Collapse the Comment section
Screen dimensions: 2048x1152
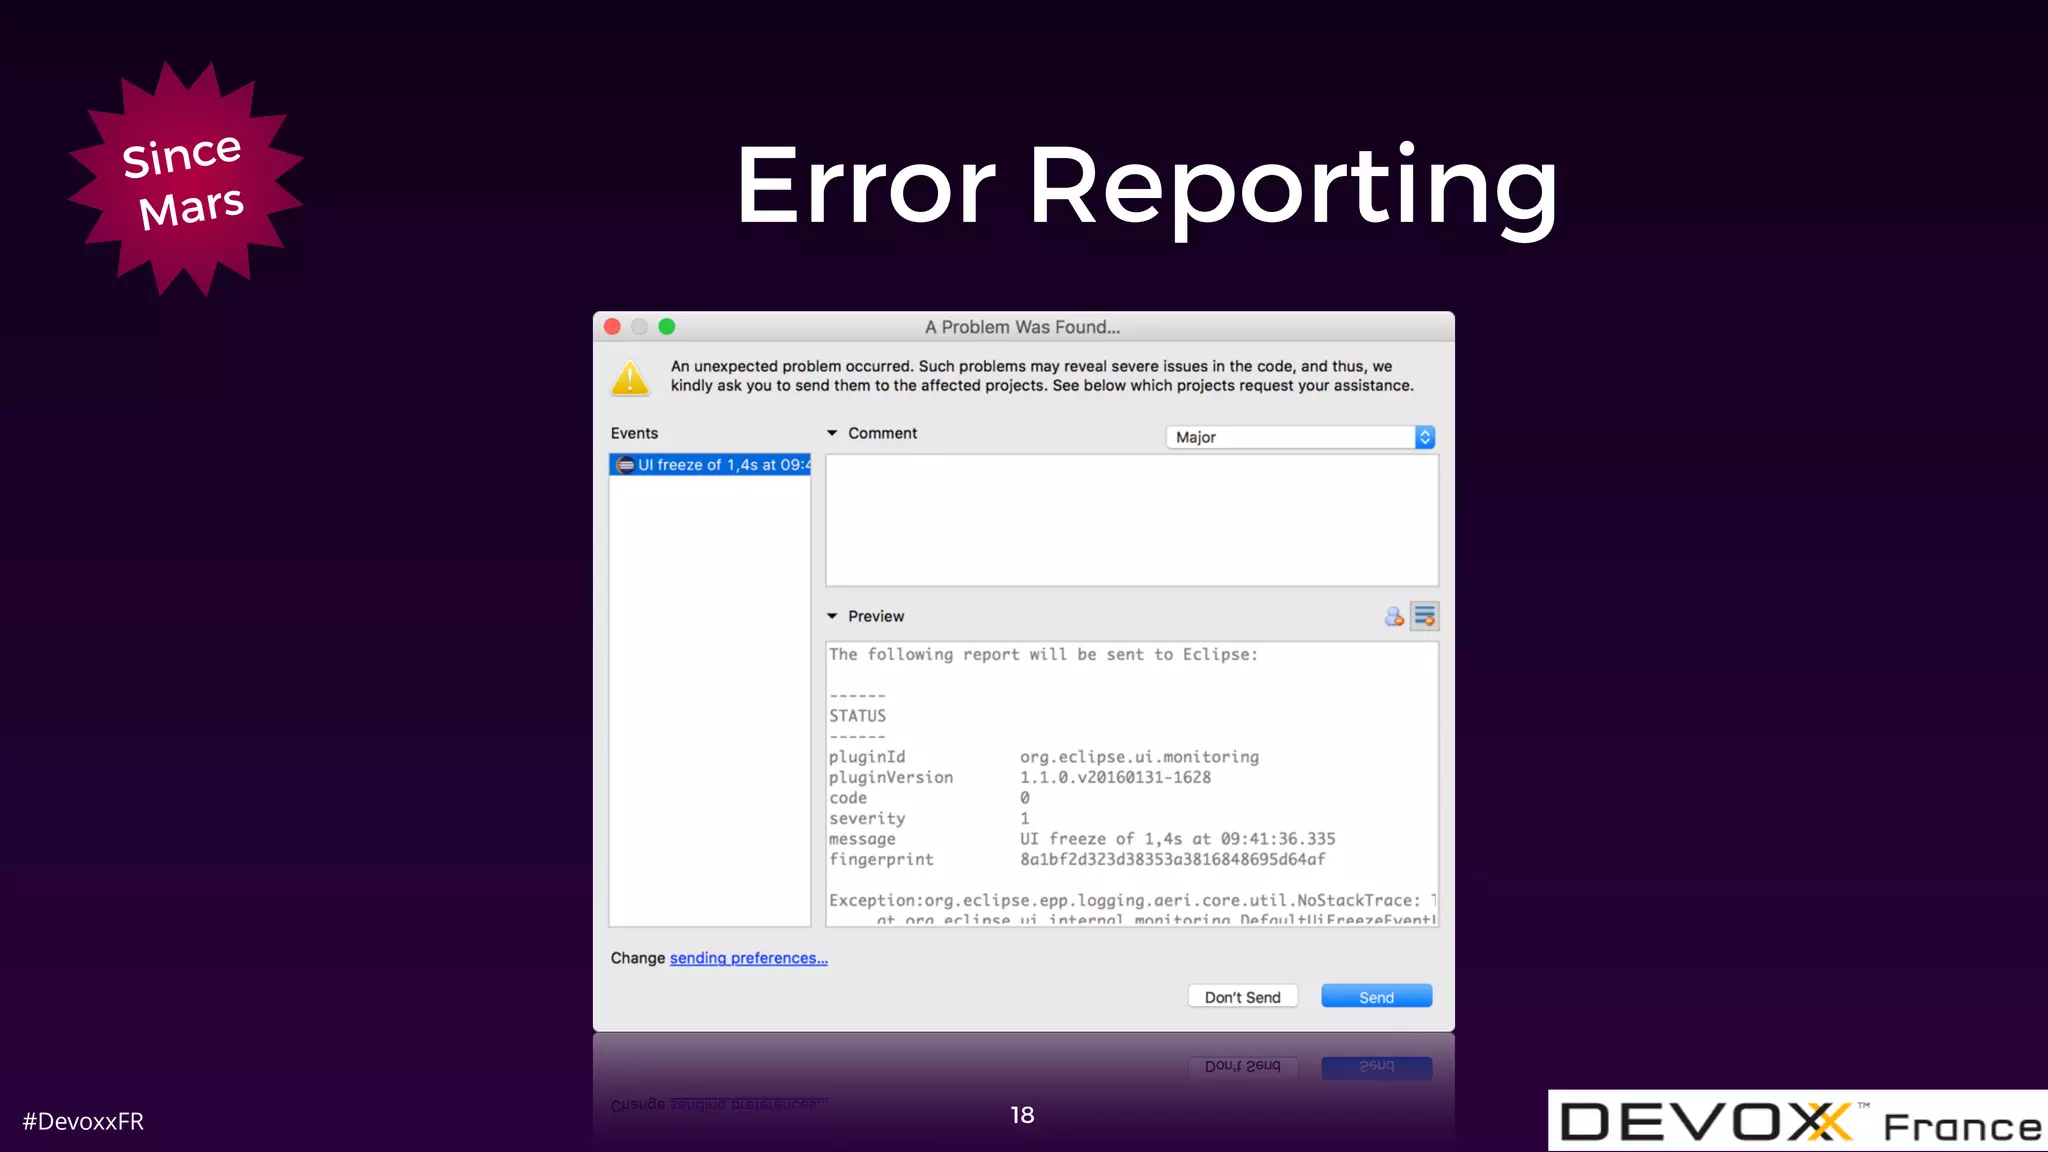(x=832, y=433)
